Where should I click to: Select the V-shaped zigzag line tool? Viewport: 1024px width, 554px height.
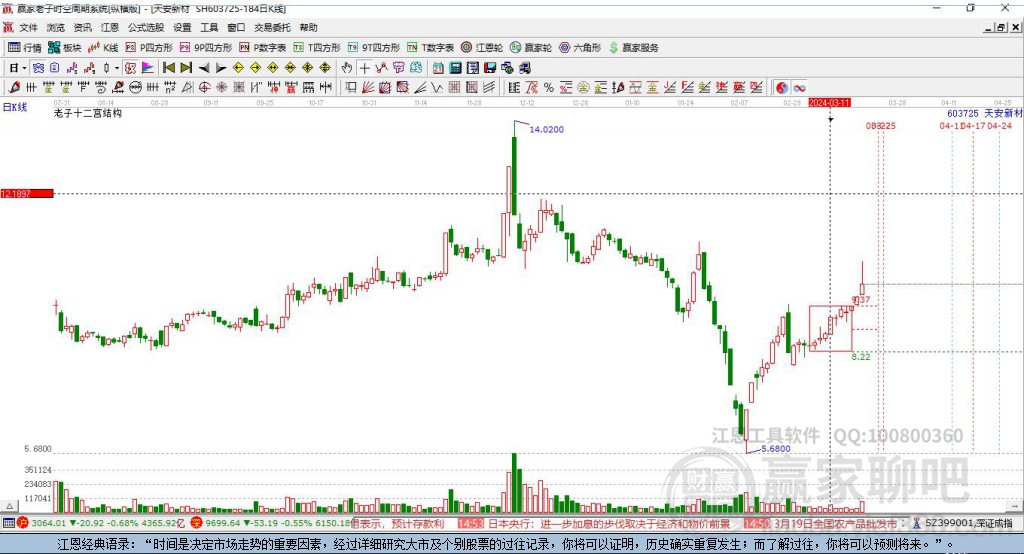point(438,87)
